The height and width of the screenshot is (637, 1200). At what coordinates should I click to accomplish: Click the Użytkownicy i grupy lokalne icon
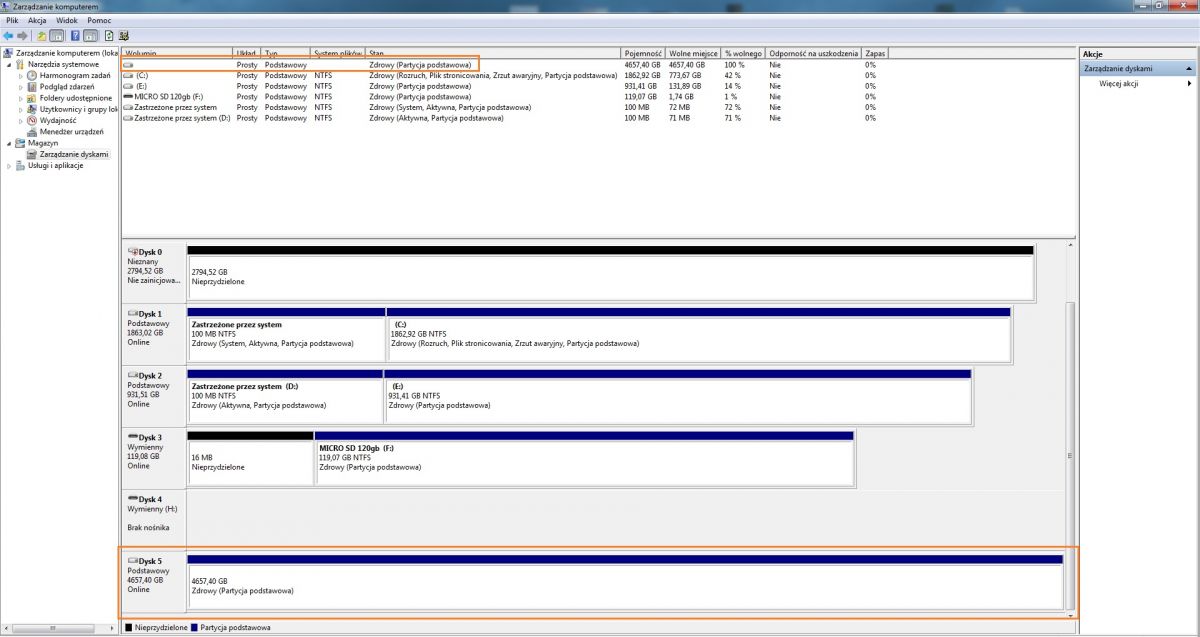(33, 109)
